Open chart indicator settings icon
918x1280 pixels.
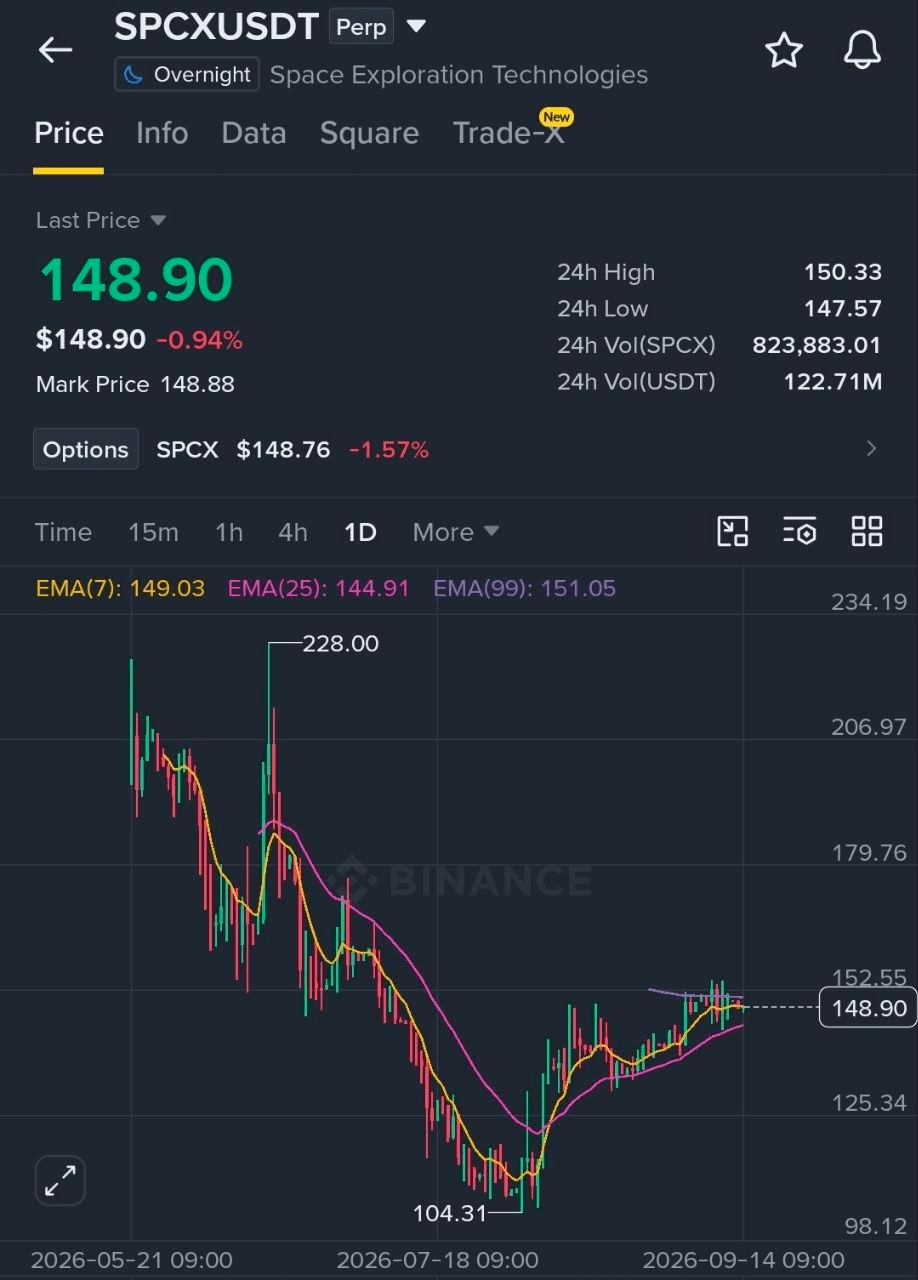800,531
